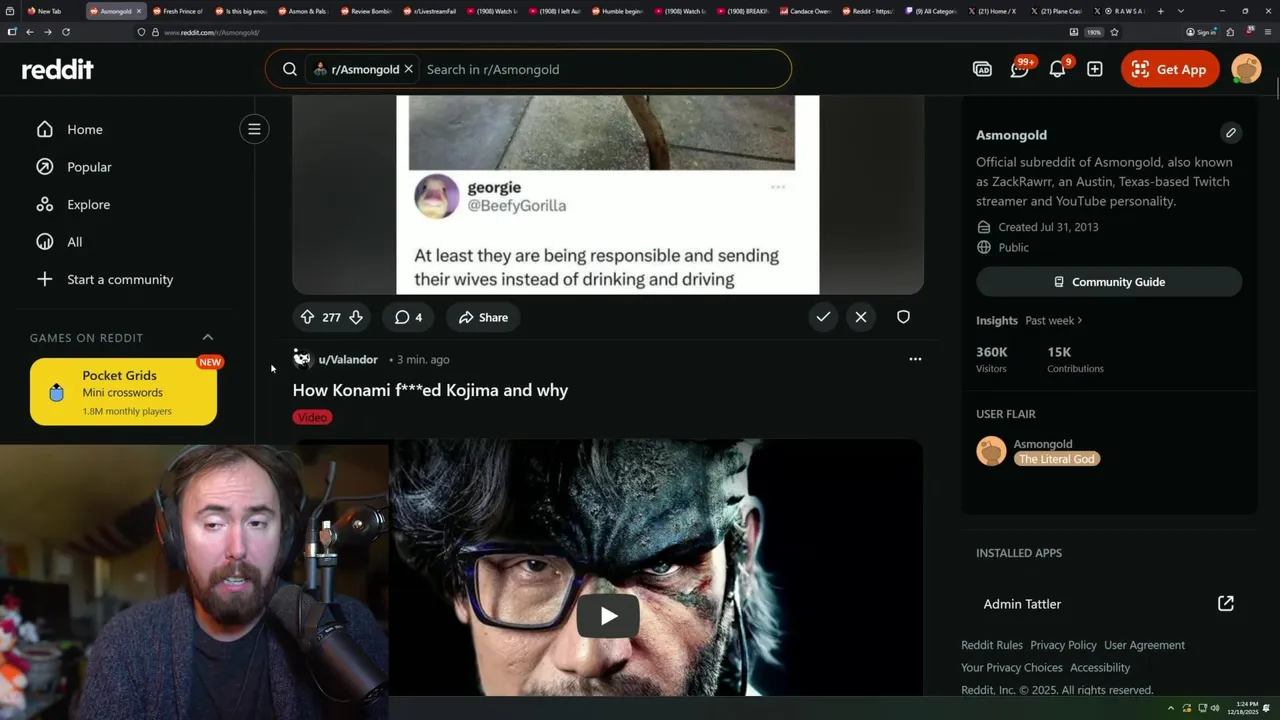Open User Agreement link
The image size is (1280, 720).
click(1144, 645)
